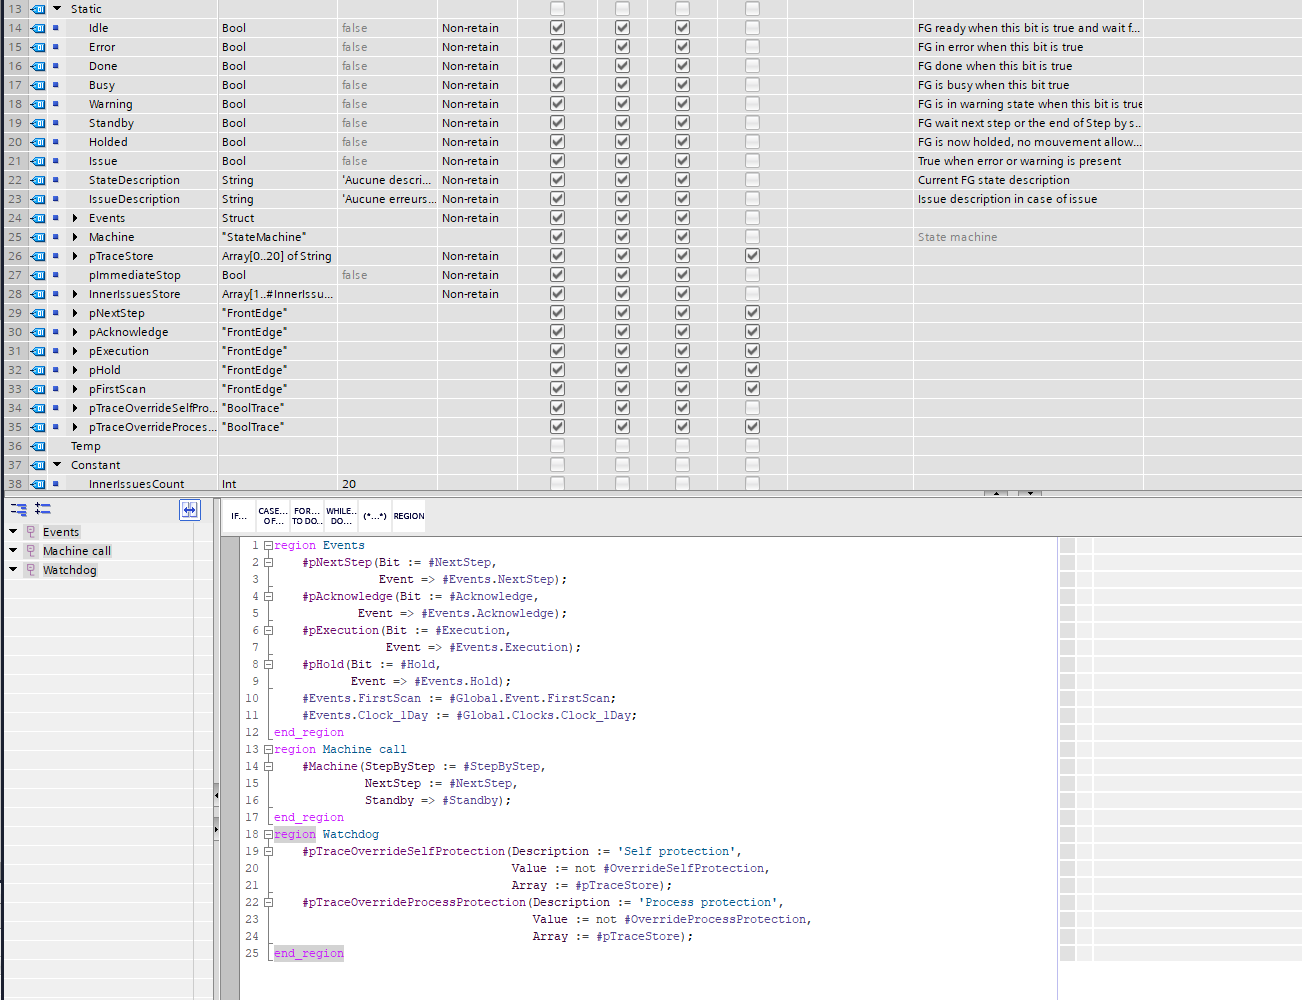This screenshot has width=1302, height=1000.
Task: Insert a comment block with (*...*) button
Action: (x=375, y=516)
